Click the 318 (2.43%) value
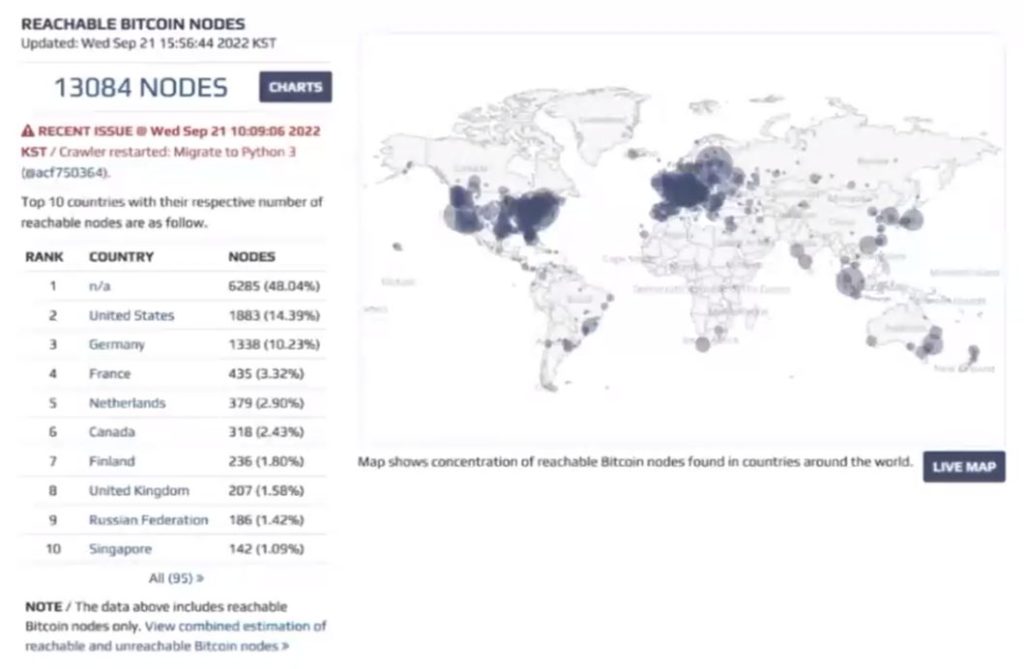The image size is (1024, 669). coord(266,432)
